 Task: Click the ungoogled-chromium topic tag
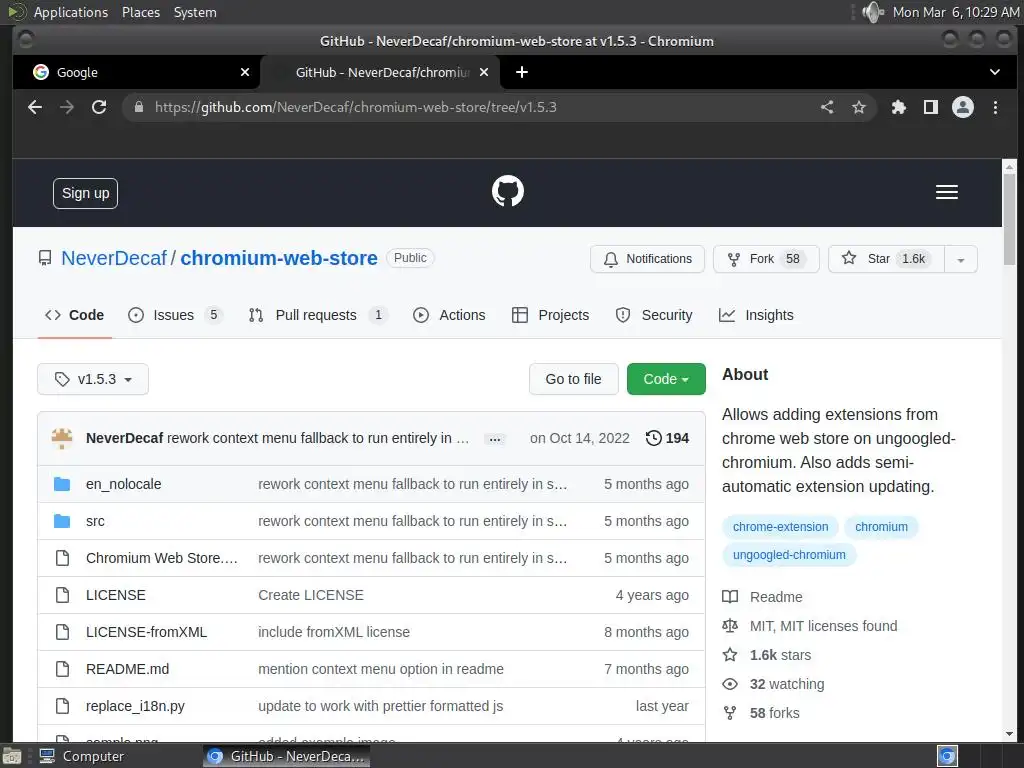point(789,555)
